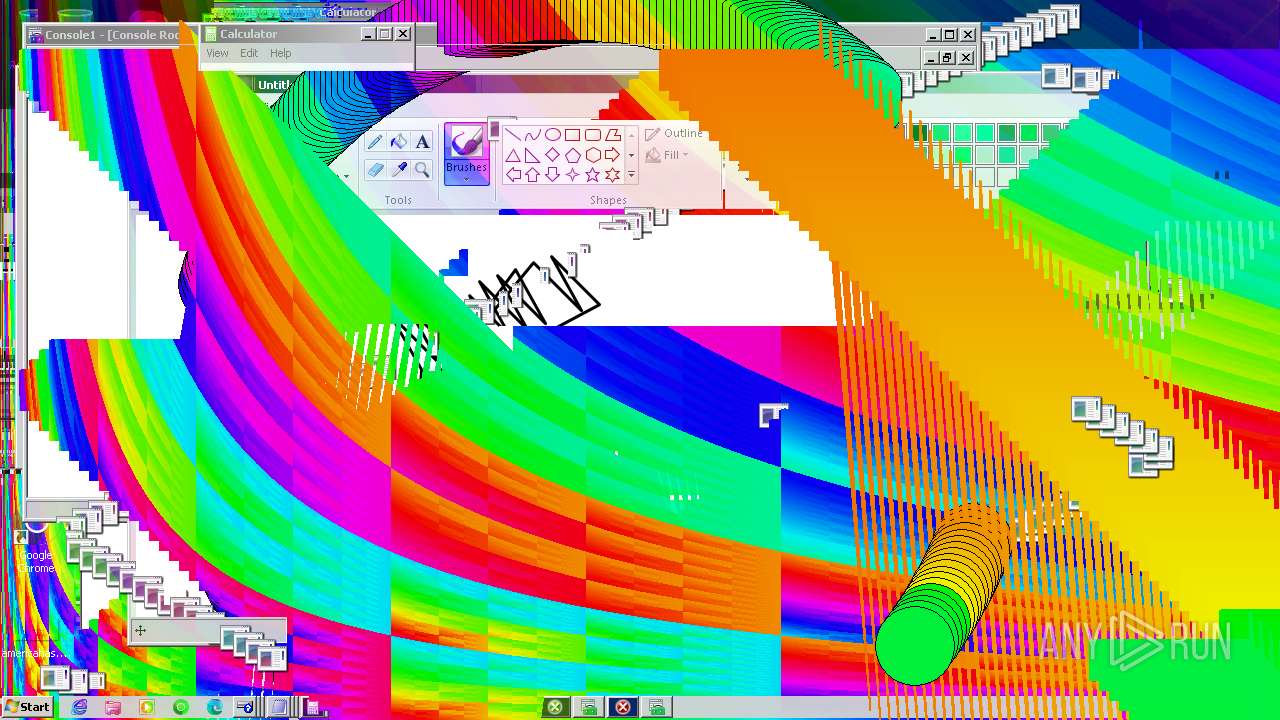The height and width of the screenshot is (720, 1280).
Task: Click the red X icon on the taskbar
Action: 622,707
